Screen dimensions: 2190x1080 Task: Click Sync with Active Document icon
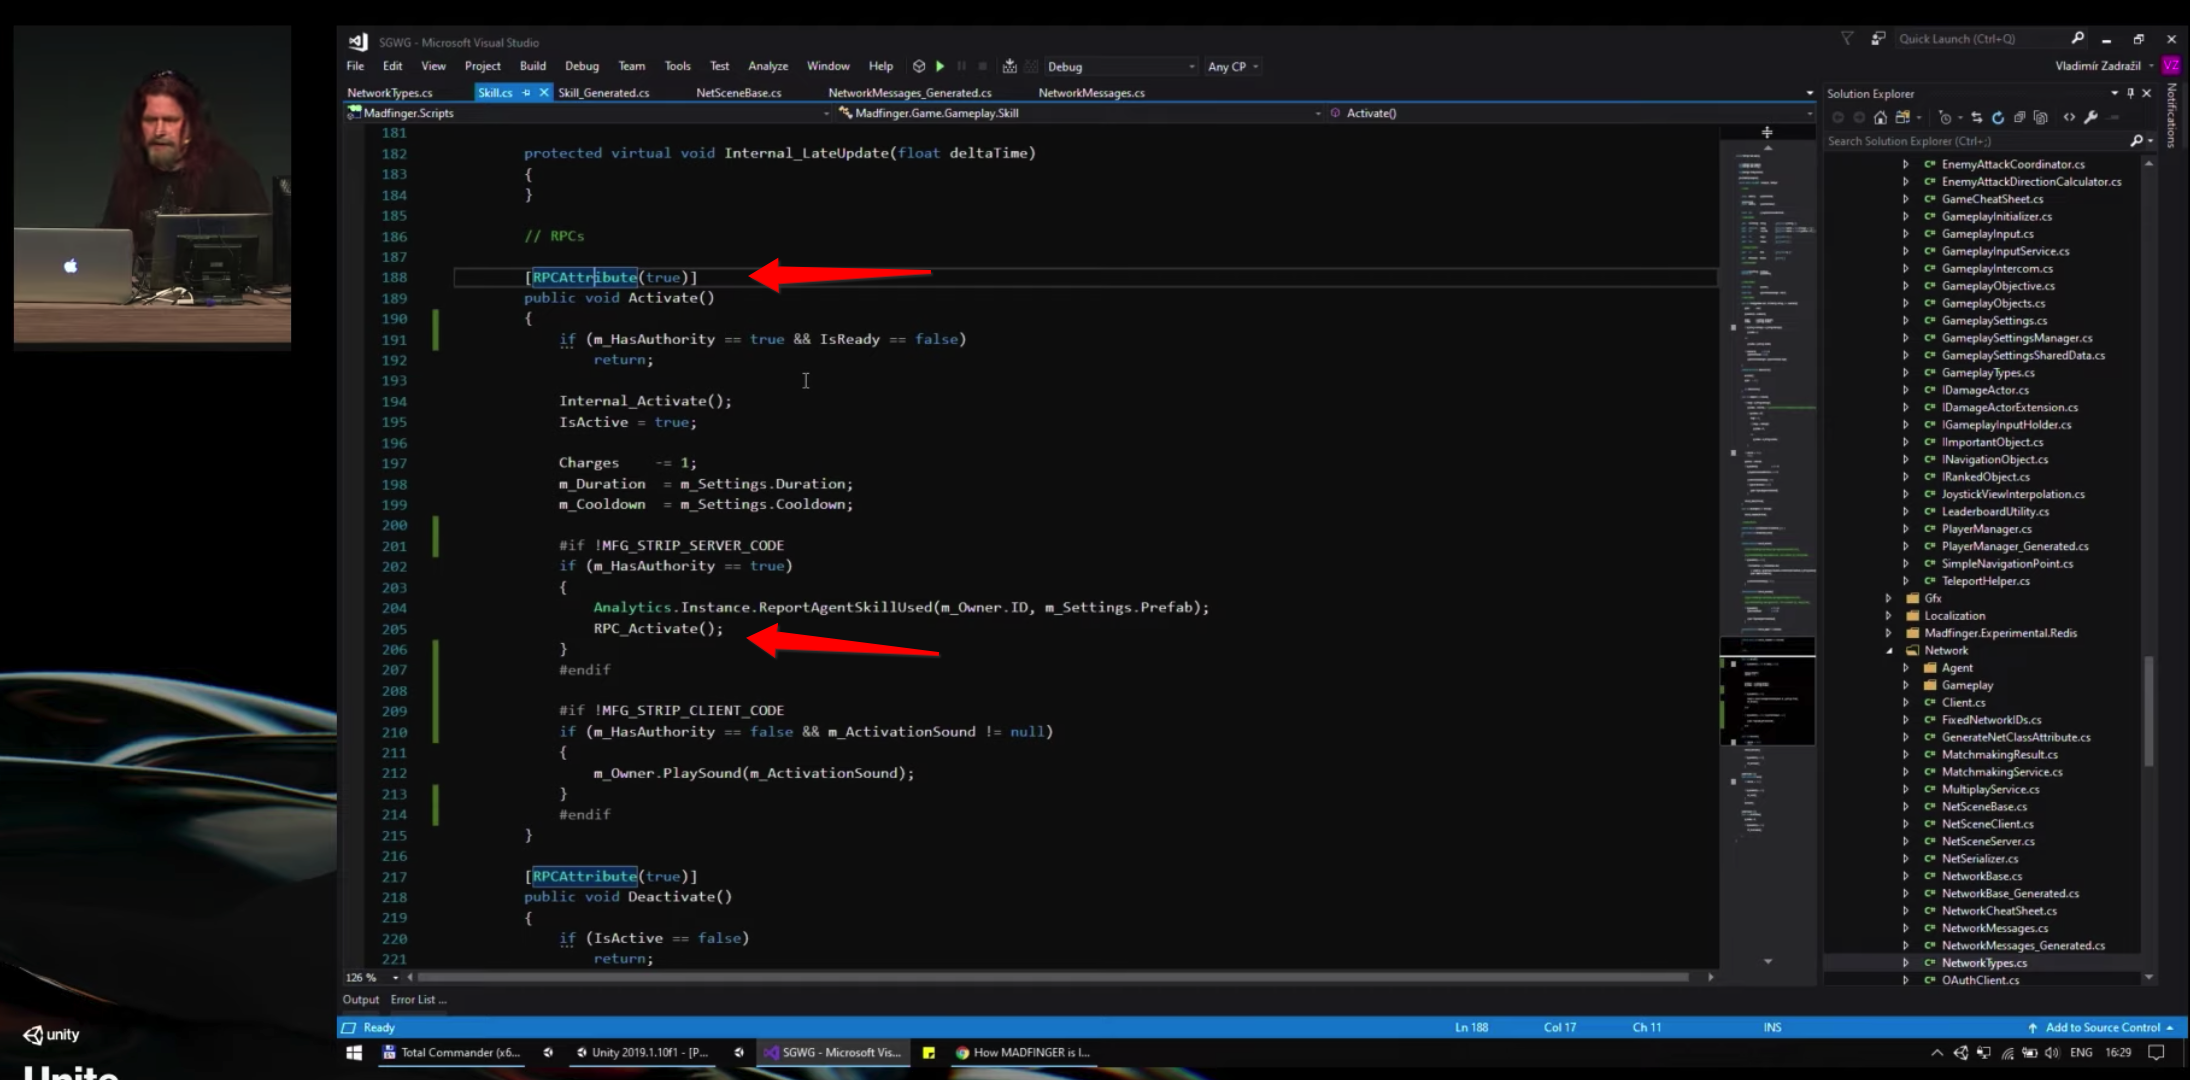1977,117
